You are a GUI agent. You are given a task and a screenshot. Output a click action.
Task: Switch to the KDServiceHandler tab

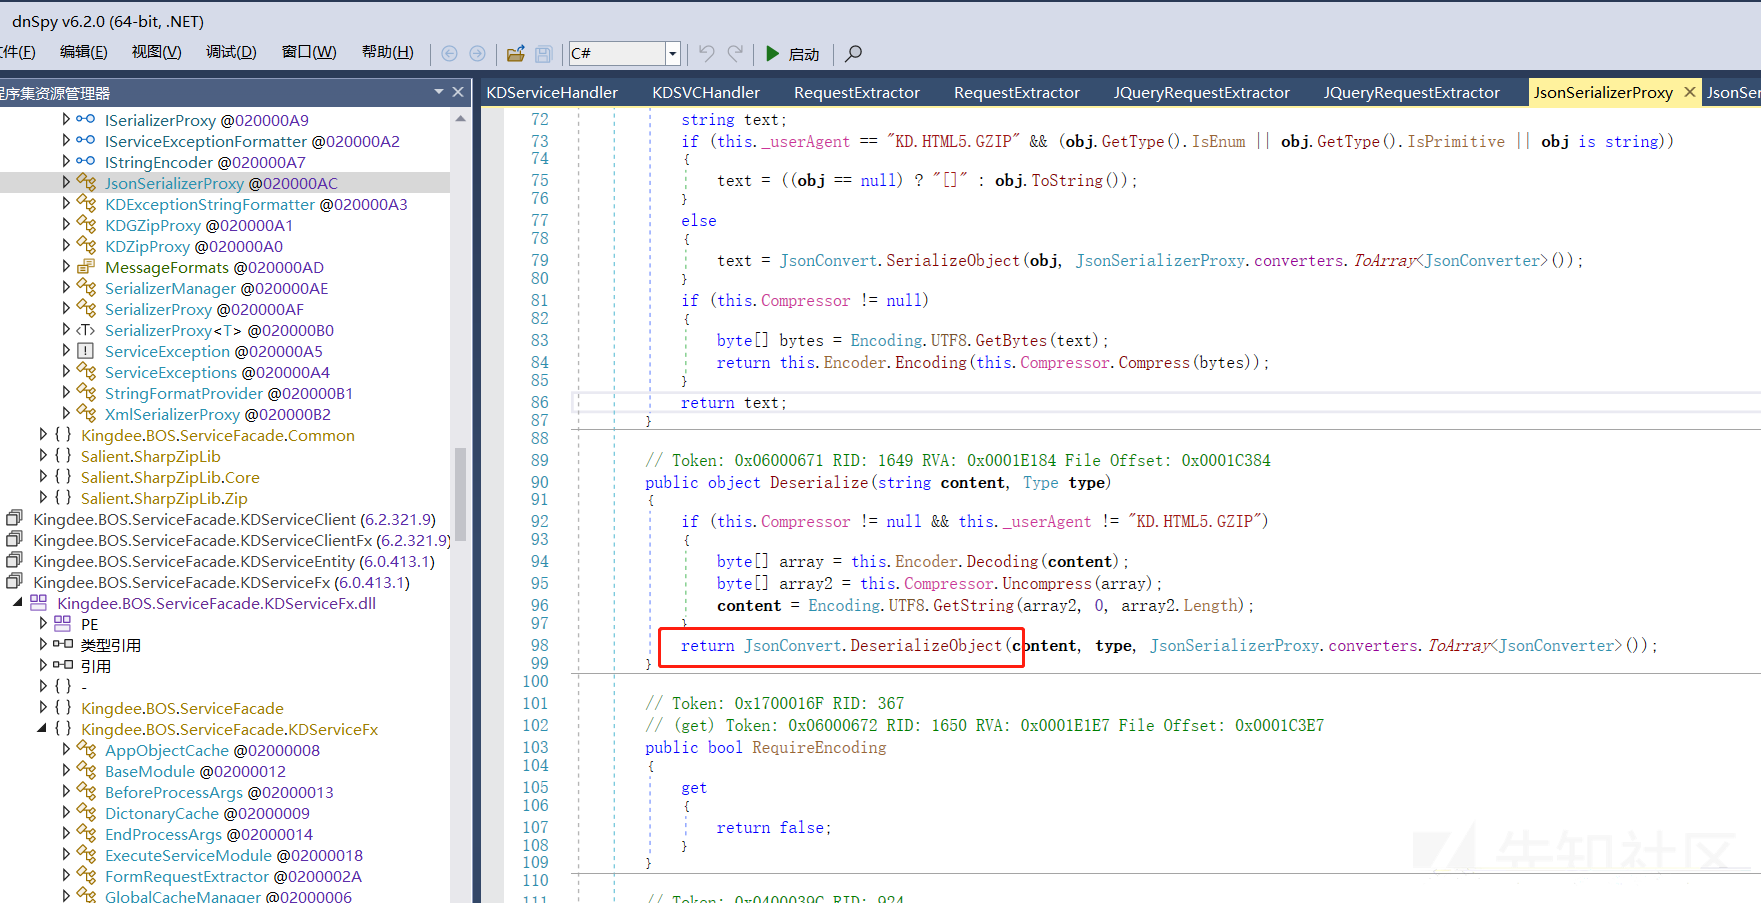point(552,92)
